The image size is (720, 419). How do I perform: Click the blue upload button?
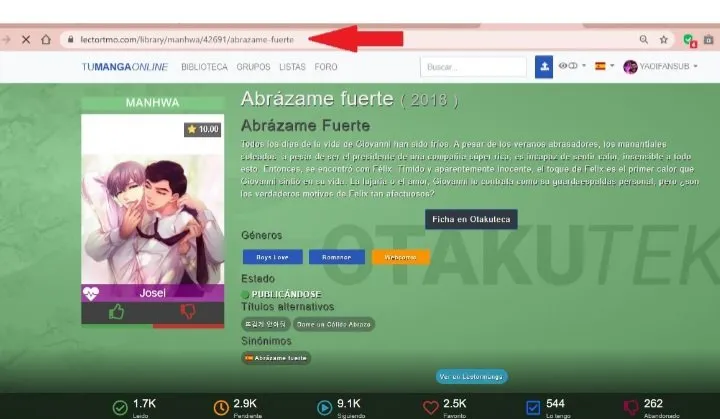coord(544,67)
